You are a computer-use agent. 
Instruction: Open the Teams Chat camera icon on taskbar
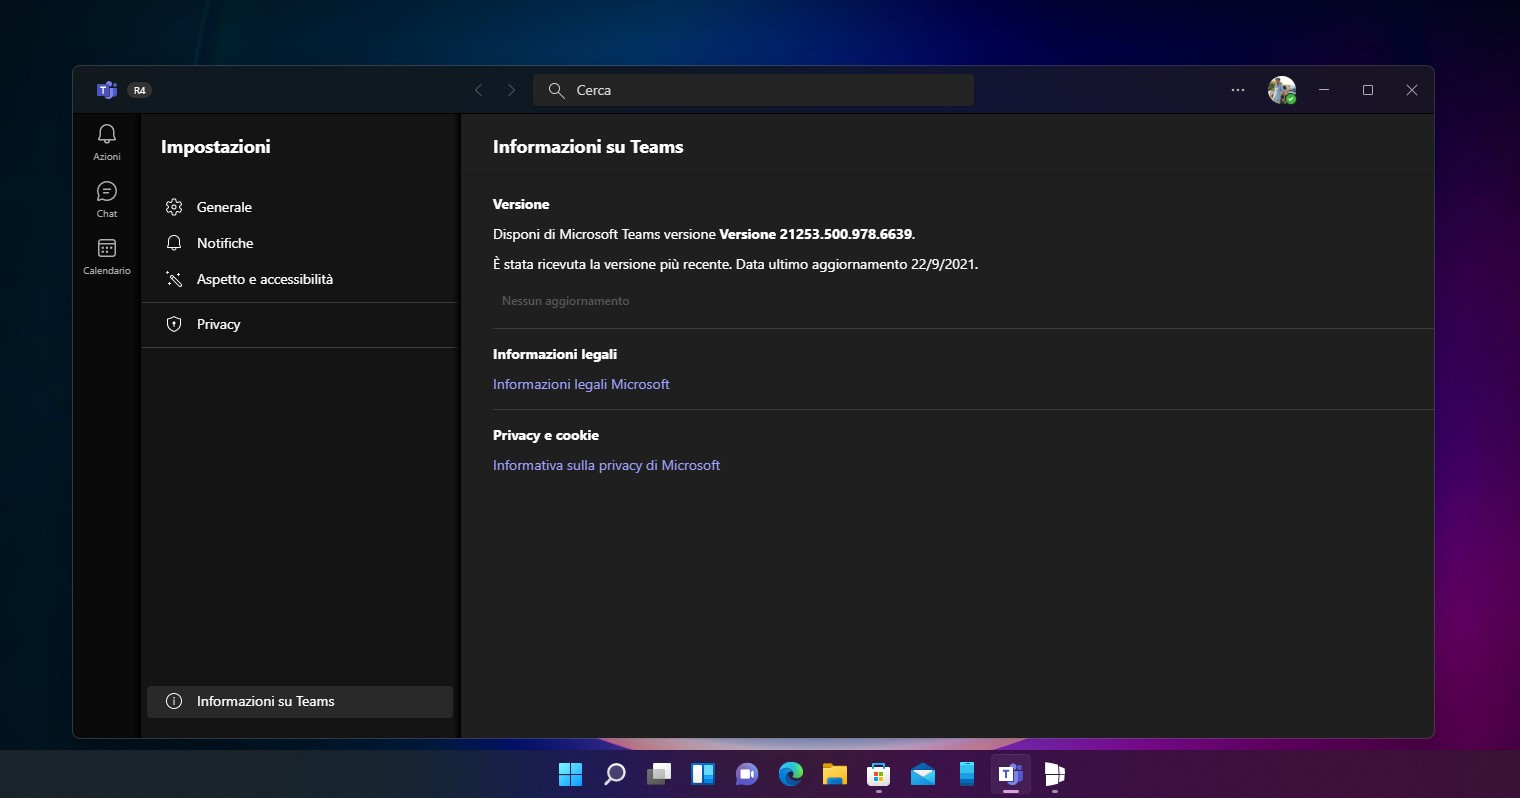coord(747,774)
